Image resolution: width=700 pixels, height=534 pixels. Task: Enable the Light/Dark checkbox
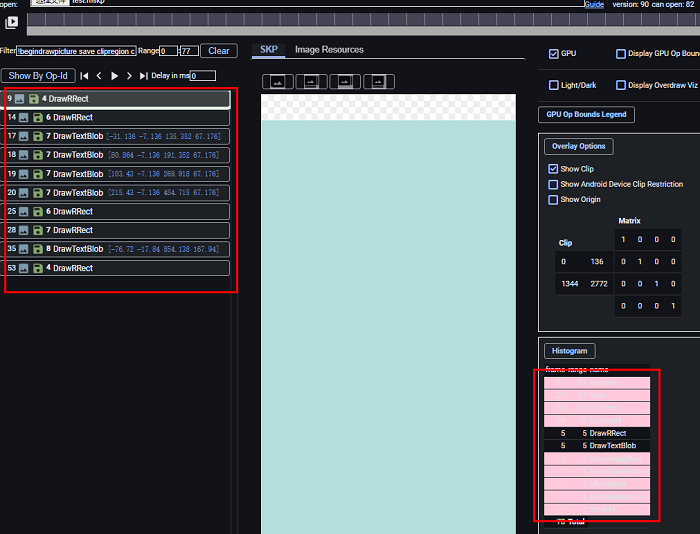point(554,86)
